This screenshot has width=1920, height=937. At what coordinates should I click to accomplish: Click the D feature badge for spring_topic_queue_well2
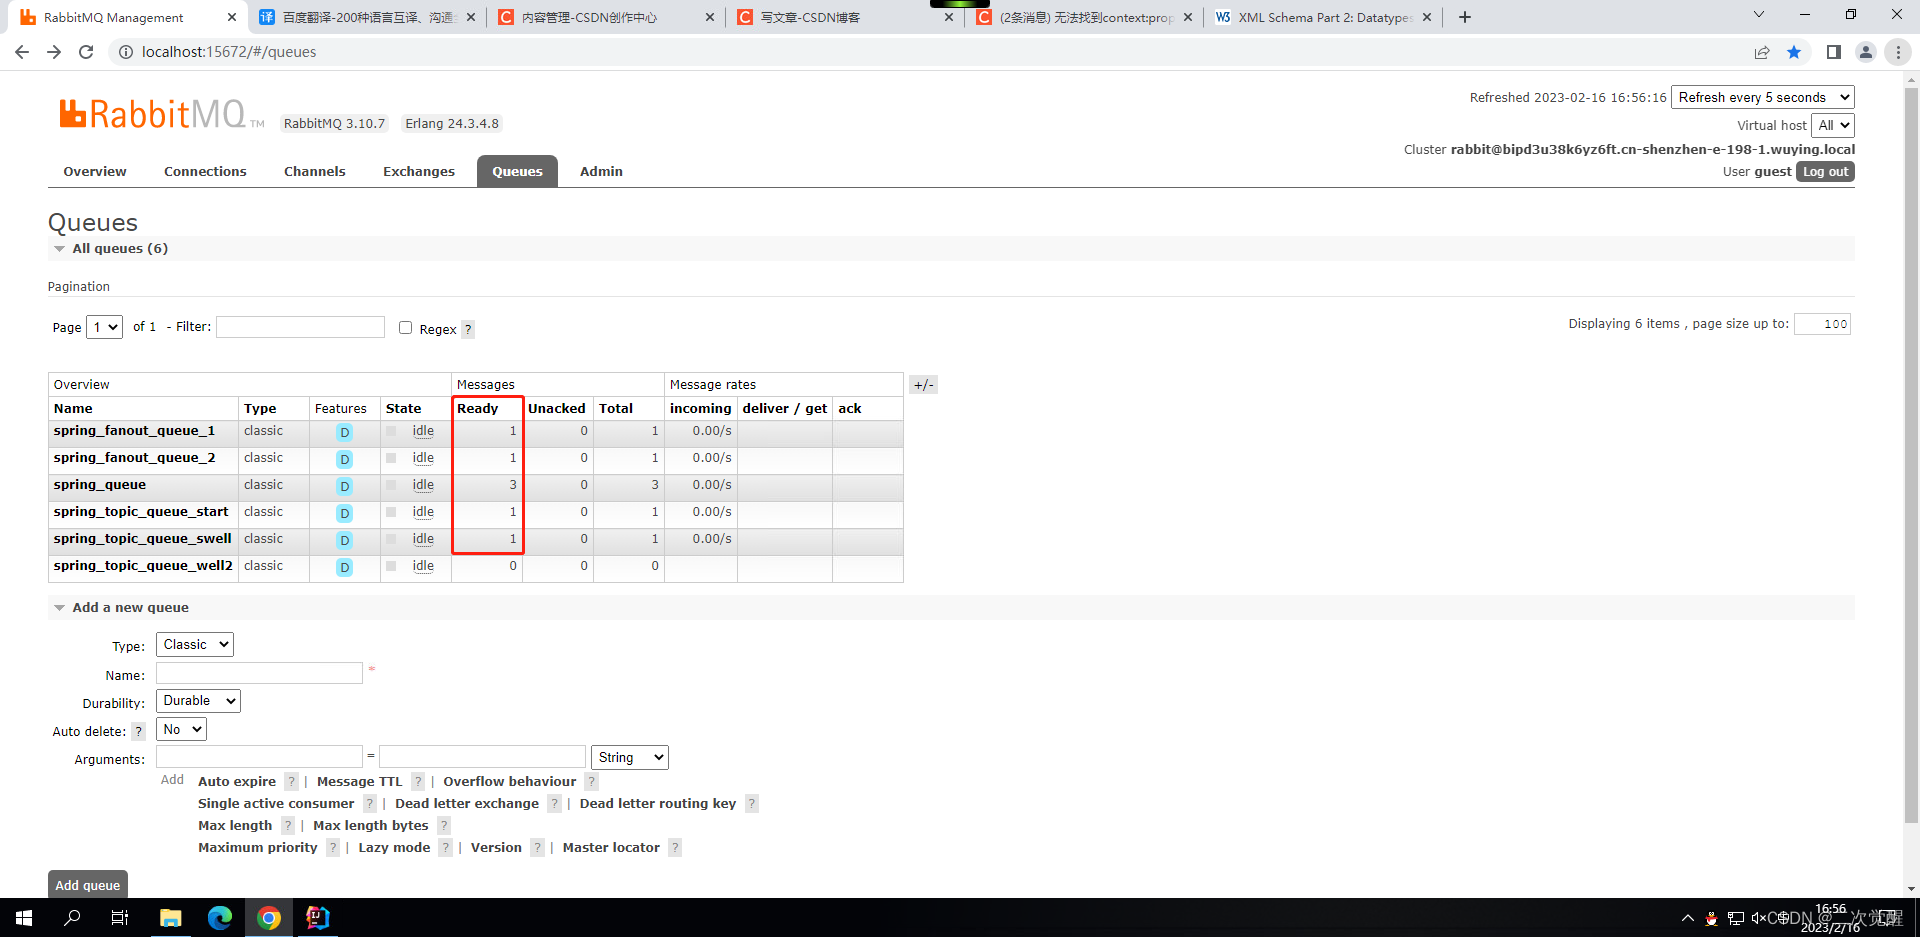[x=344, y=567]
